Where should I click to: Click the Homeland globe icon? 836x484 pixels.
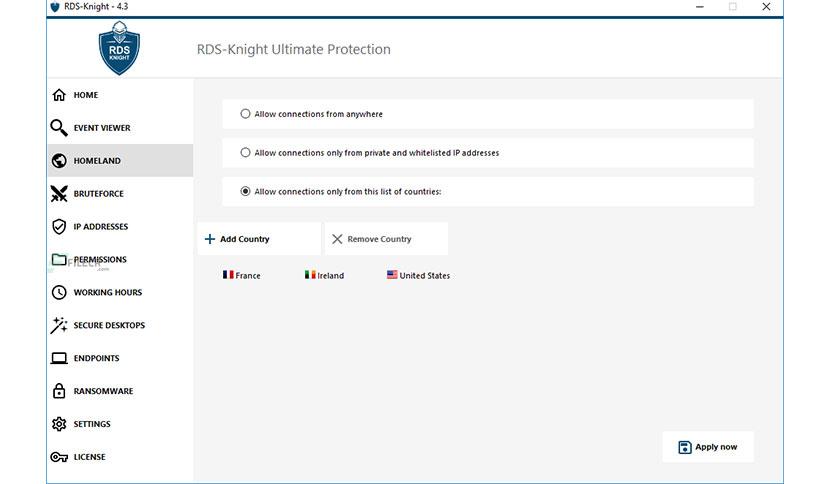click(59, 160)
